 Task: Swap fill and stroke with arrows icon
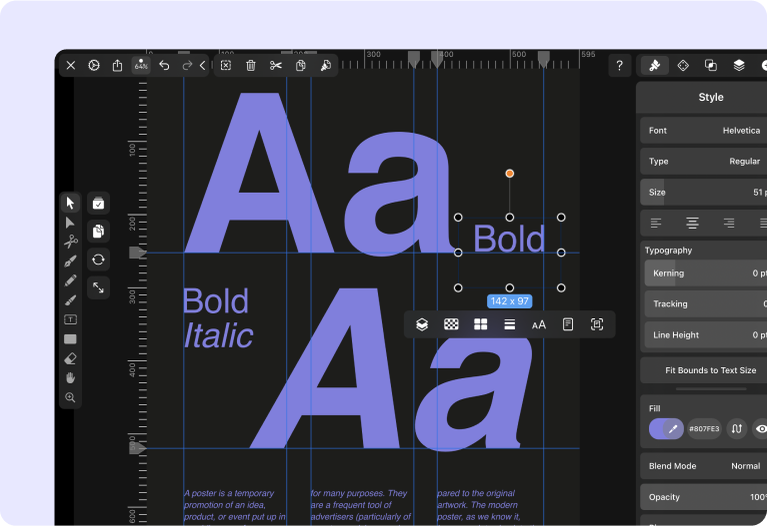tap(737, 429)
